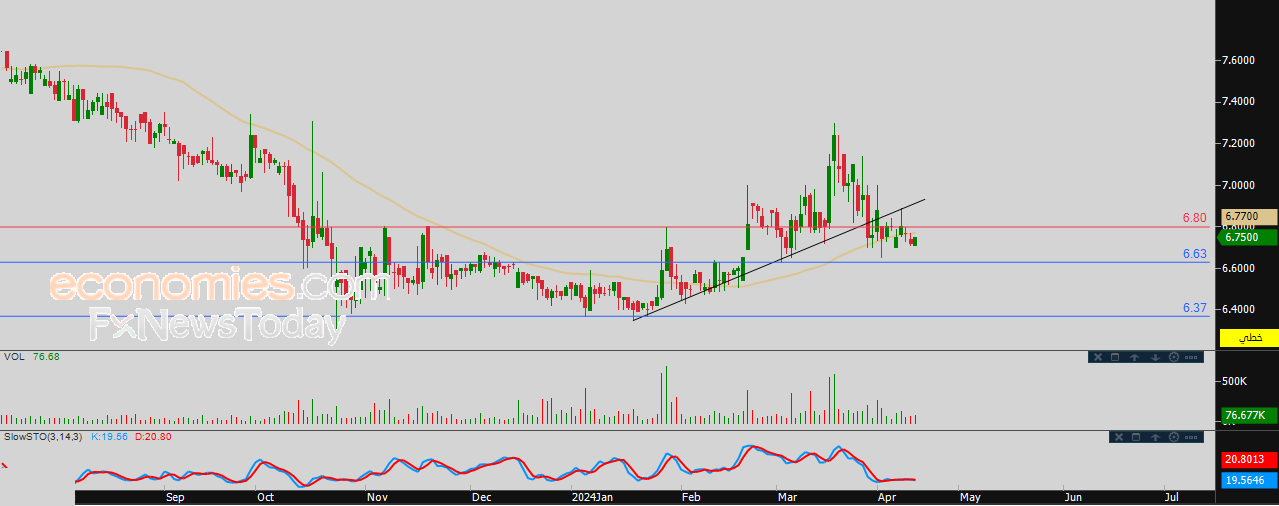The image size is (1279, 506).
Task: Click the Jul label on time axis
Action: (x=1171, y=496)
